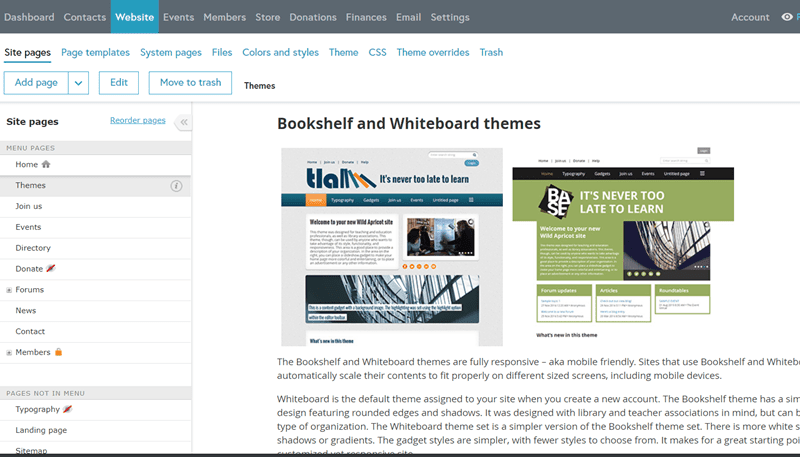The width and height of the screenshot is (800, 457).
Task: Select the Sitemap page
Action: (x=95, y=449)
